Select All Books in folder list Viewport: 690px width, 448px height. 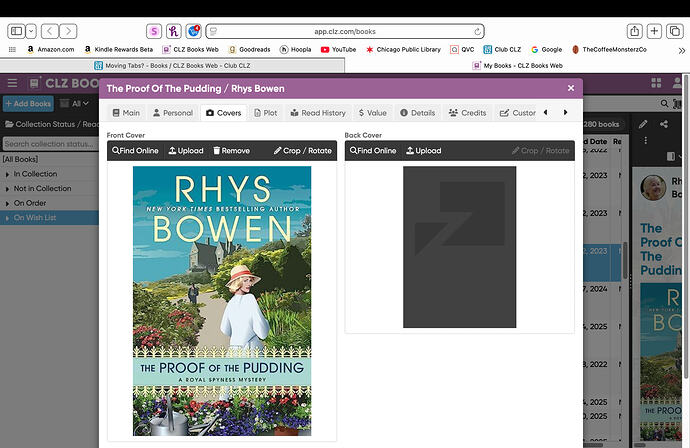20,159
